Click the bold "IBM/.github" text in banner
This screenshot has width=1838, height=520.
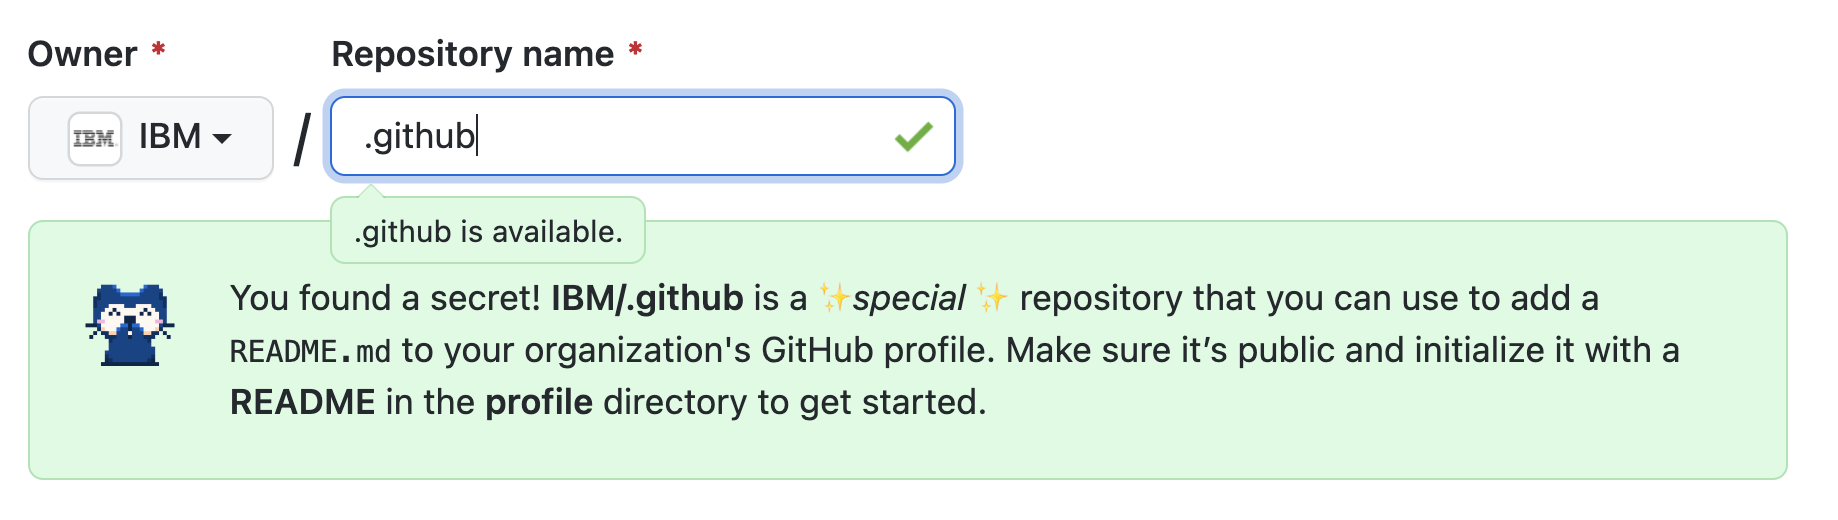tap(647, 298)
